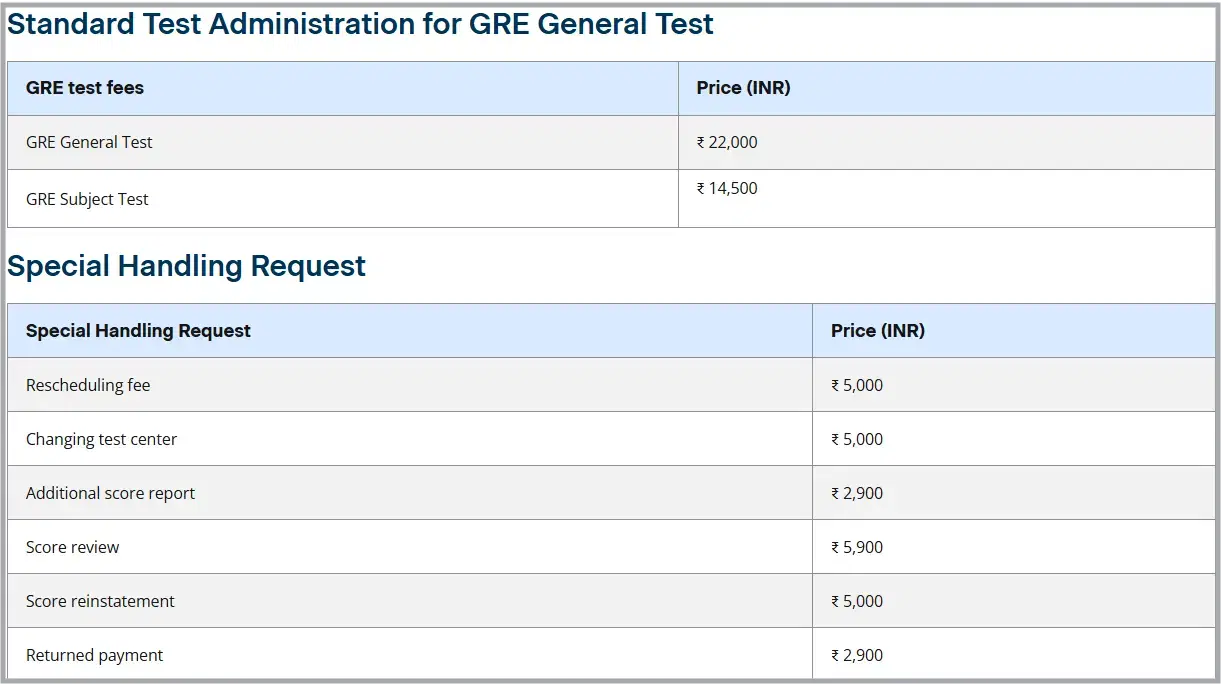Click the ₹ 22,000 price cell
Screen dimensions: 1221x684
724,142
